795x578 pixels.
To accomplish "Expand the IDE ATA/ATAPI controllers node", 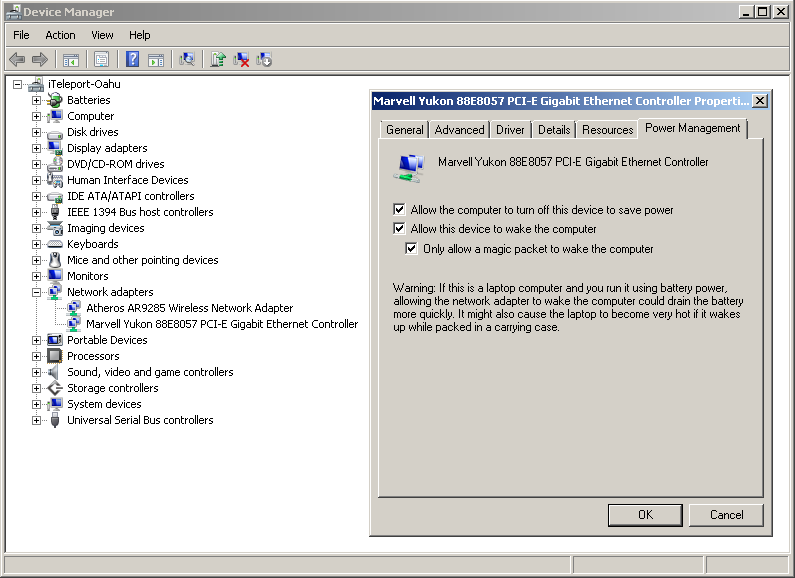I will point(36,196).
